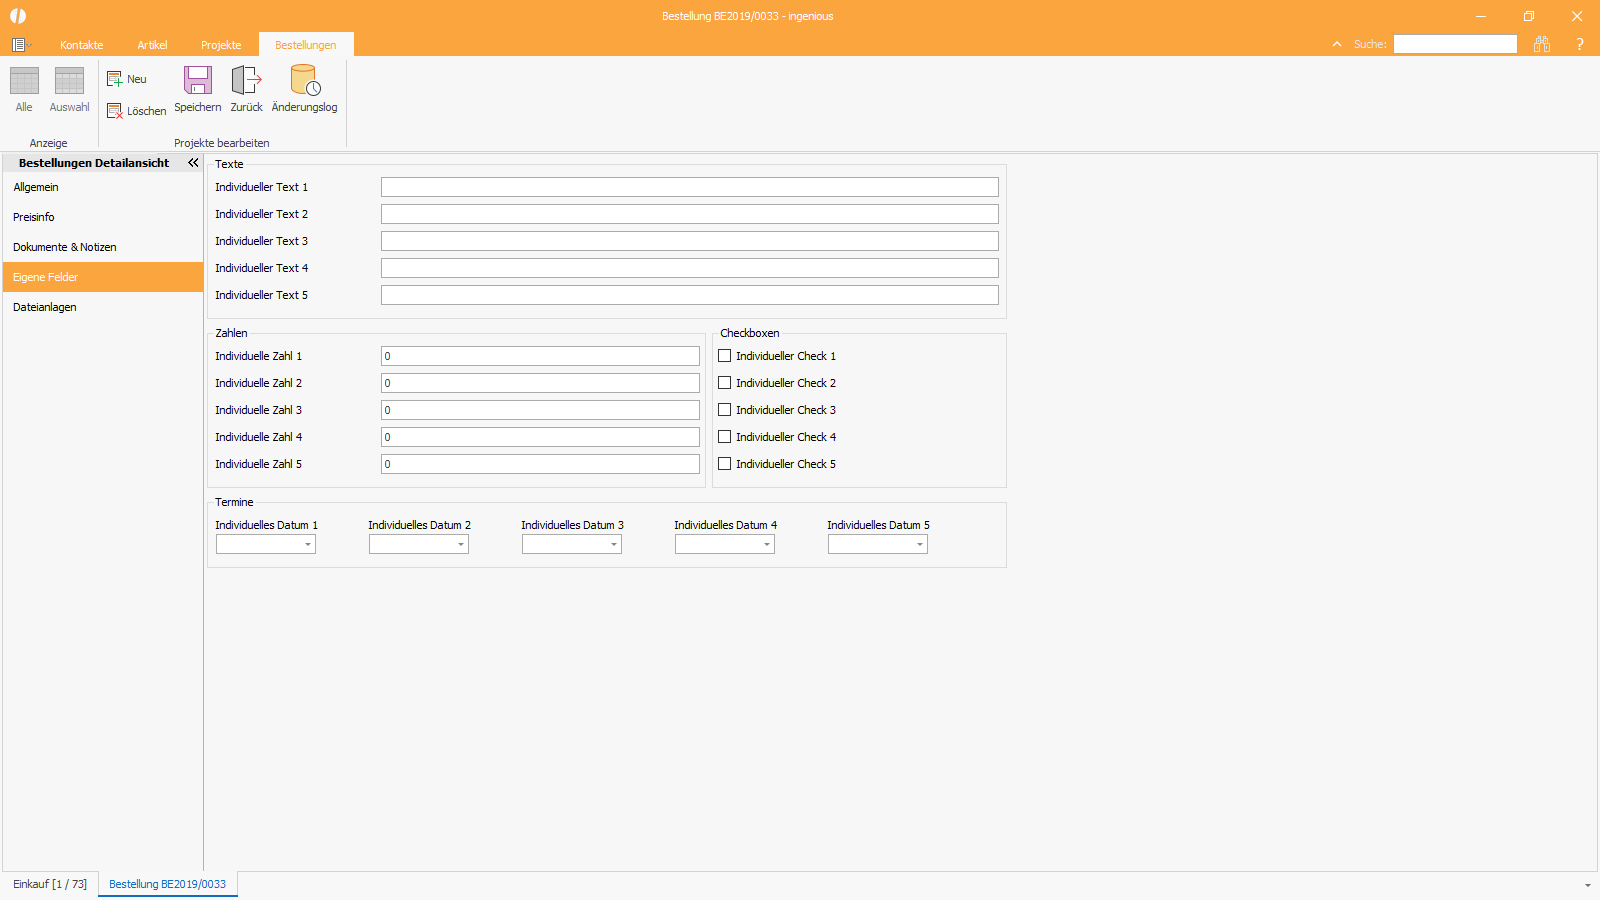Open Individuelles Datum 5 dropdown

tap(920, 544)
